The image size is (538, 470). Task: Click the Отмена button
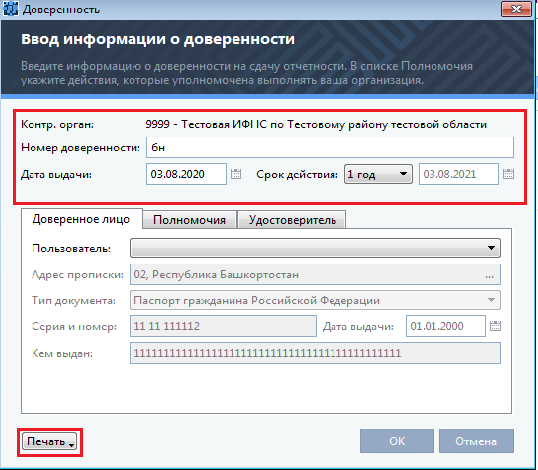tap(476, 441)
